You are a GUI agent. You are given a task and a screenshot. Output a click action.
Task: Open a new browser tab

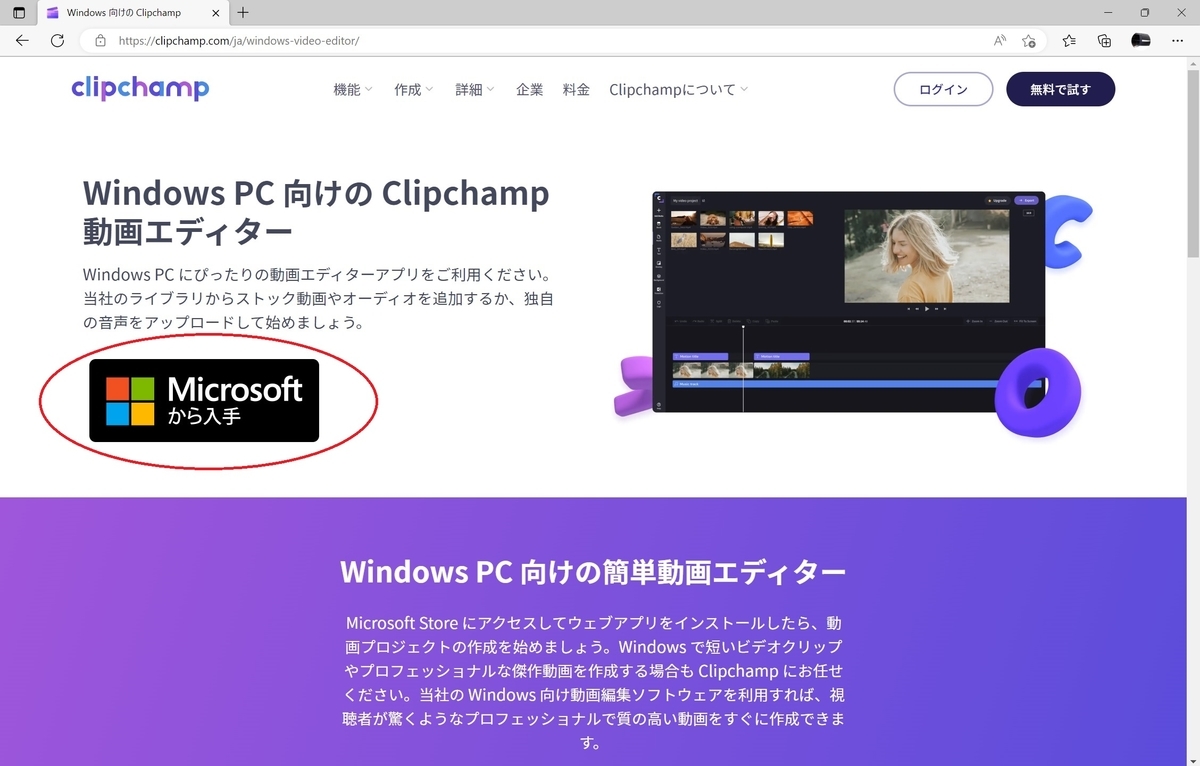tap(243, 13)
